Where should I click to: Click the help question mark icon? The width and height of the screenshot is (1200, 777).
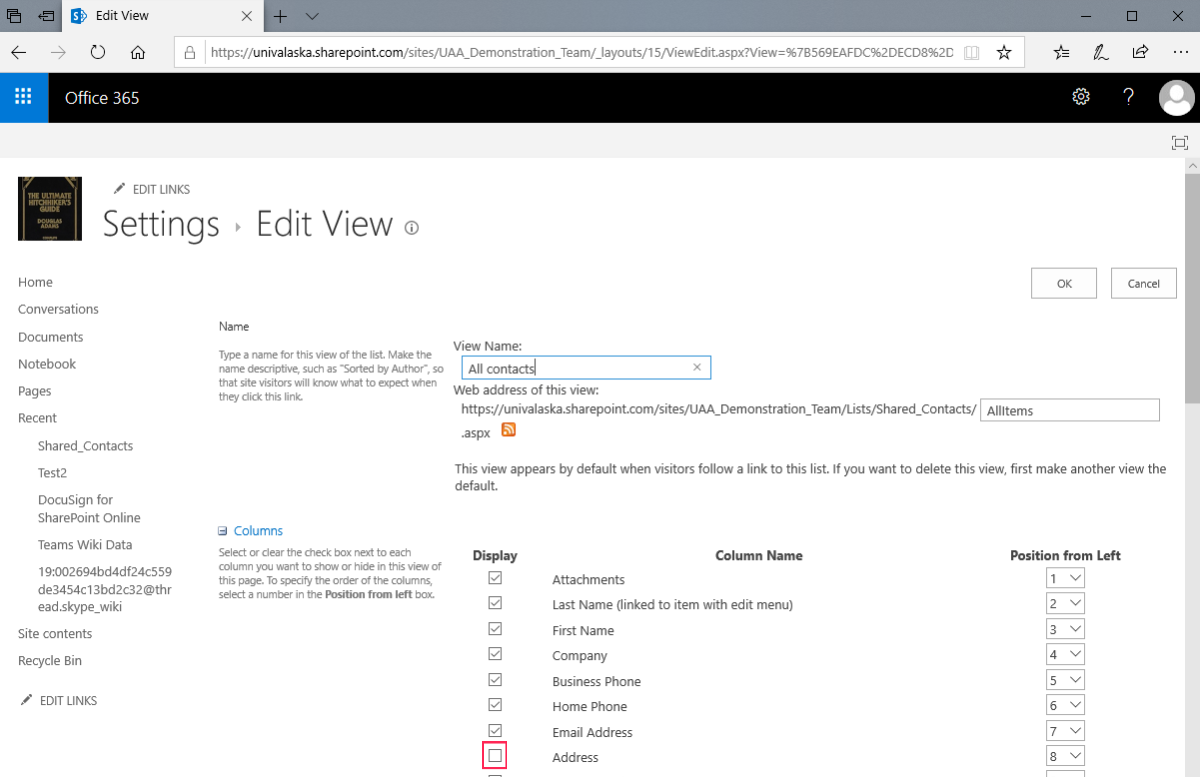(x=1128, y=97)
